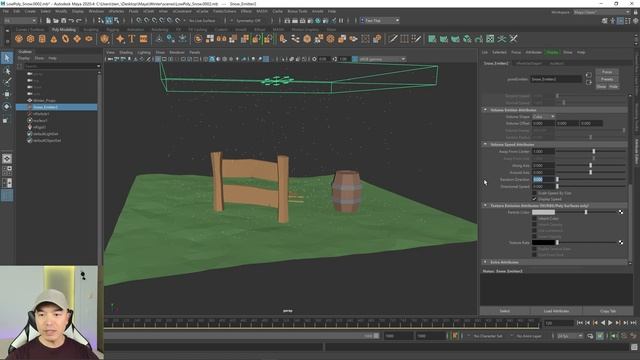Open the Attribute Editor Focus menu
640x360 pixels.
(x=516, y=52)
